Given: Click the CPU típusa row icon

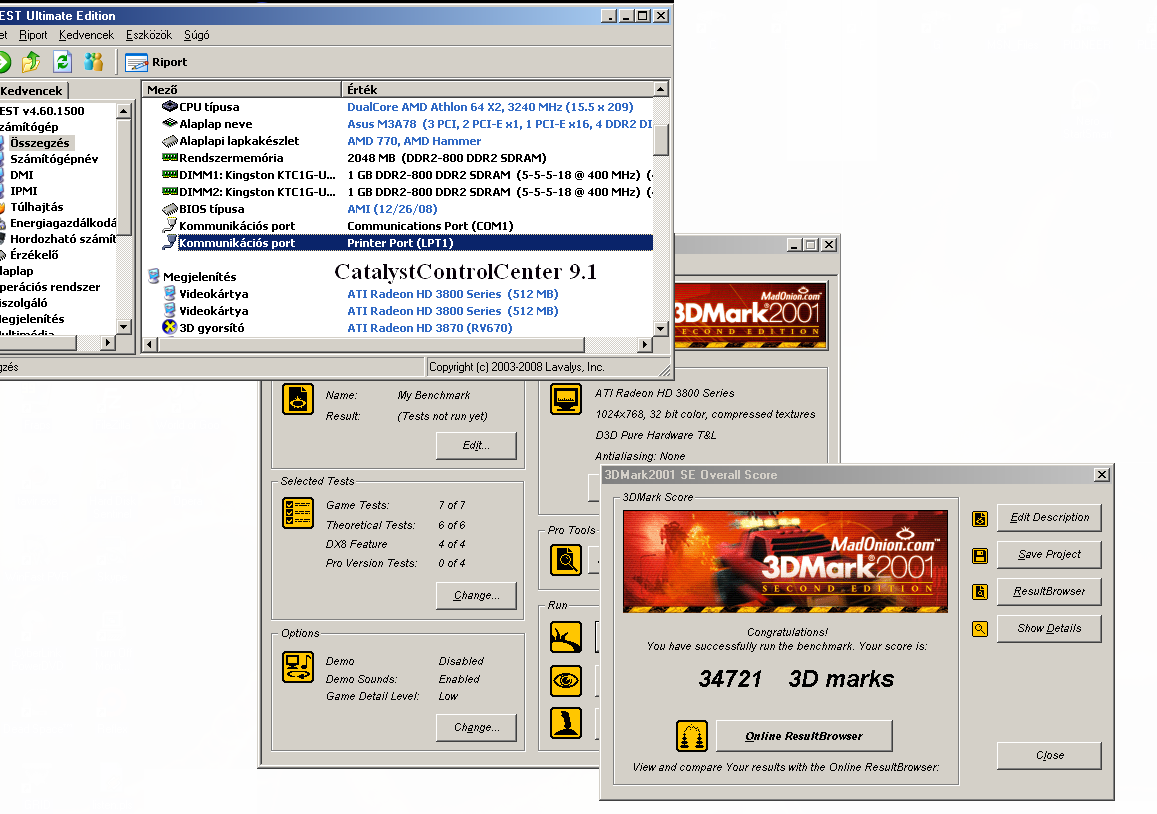Looking at the screenshot, I should (x=170, y=106).
